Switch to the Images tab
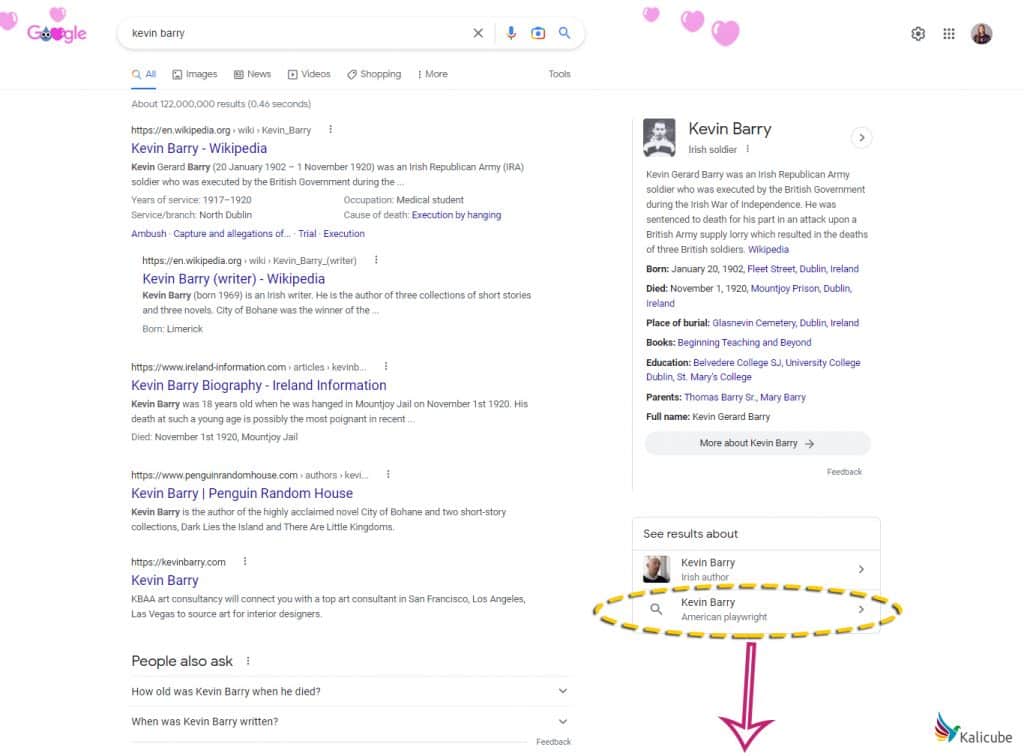The height and width of the screenshot is (756, 1024). [x=195, y=74]
